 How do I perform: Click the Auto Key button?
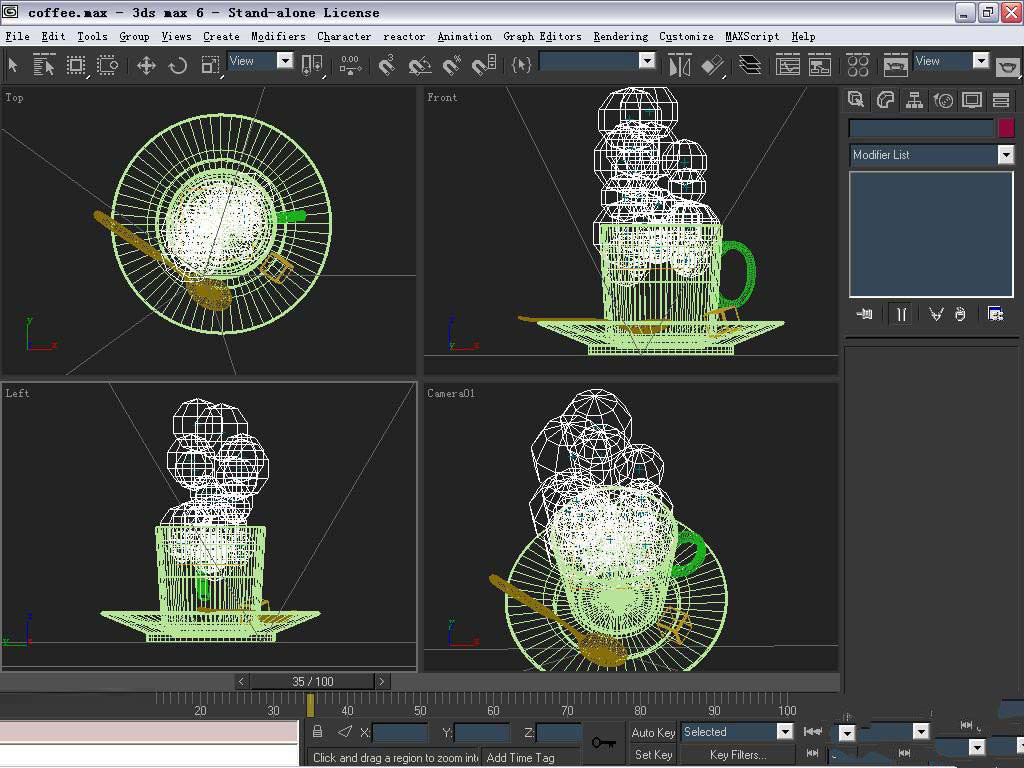[x=653, y=732]
